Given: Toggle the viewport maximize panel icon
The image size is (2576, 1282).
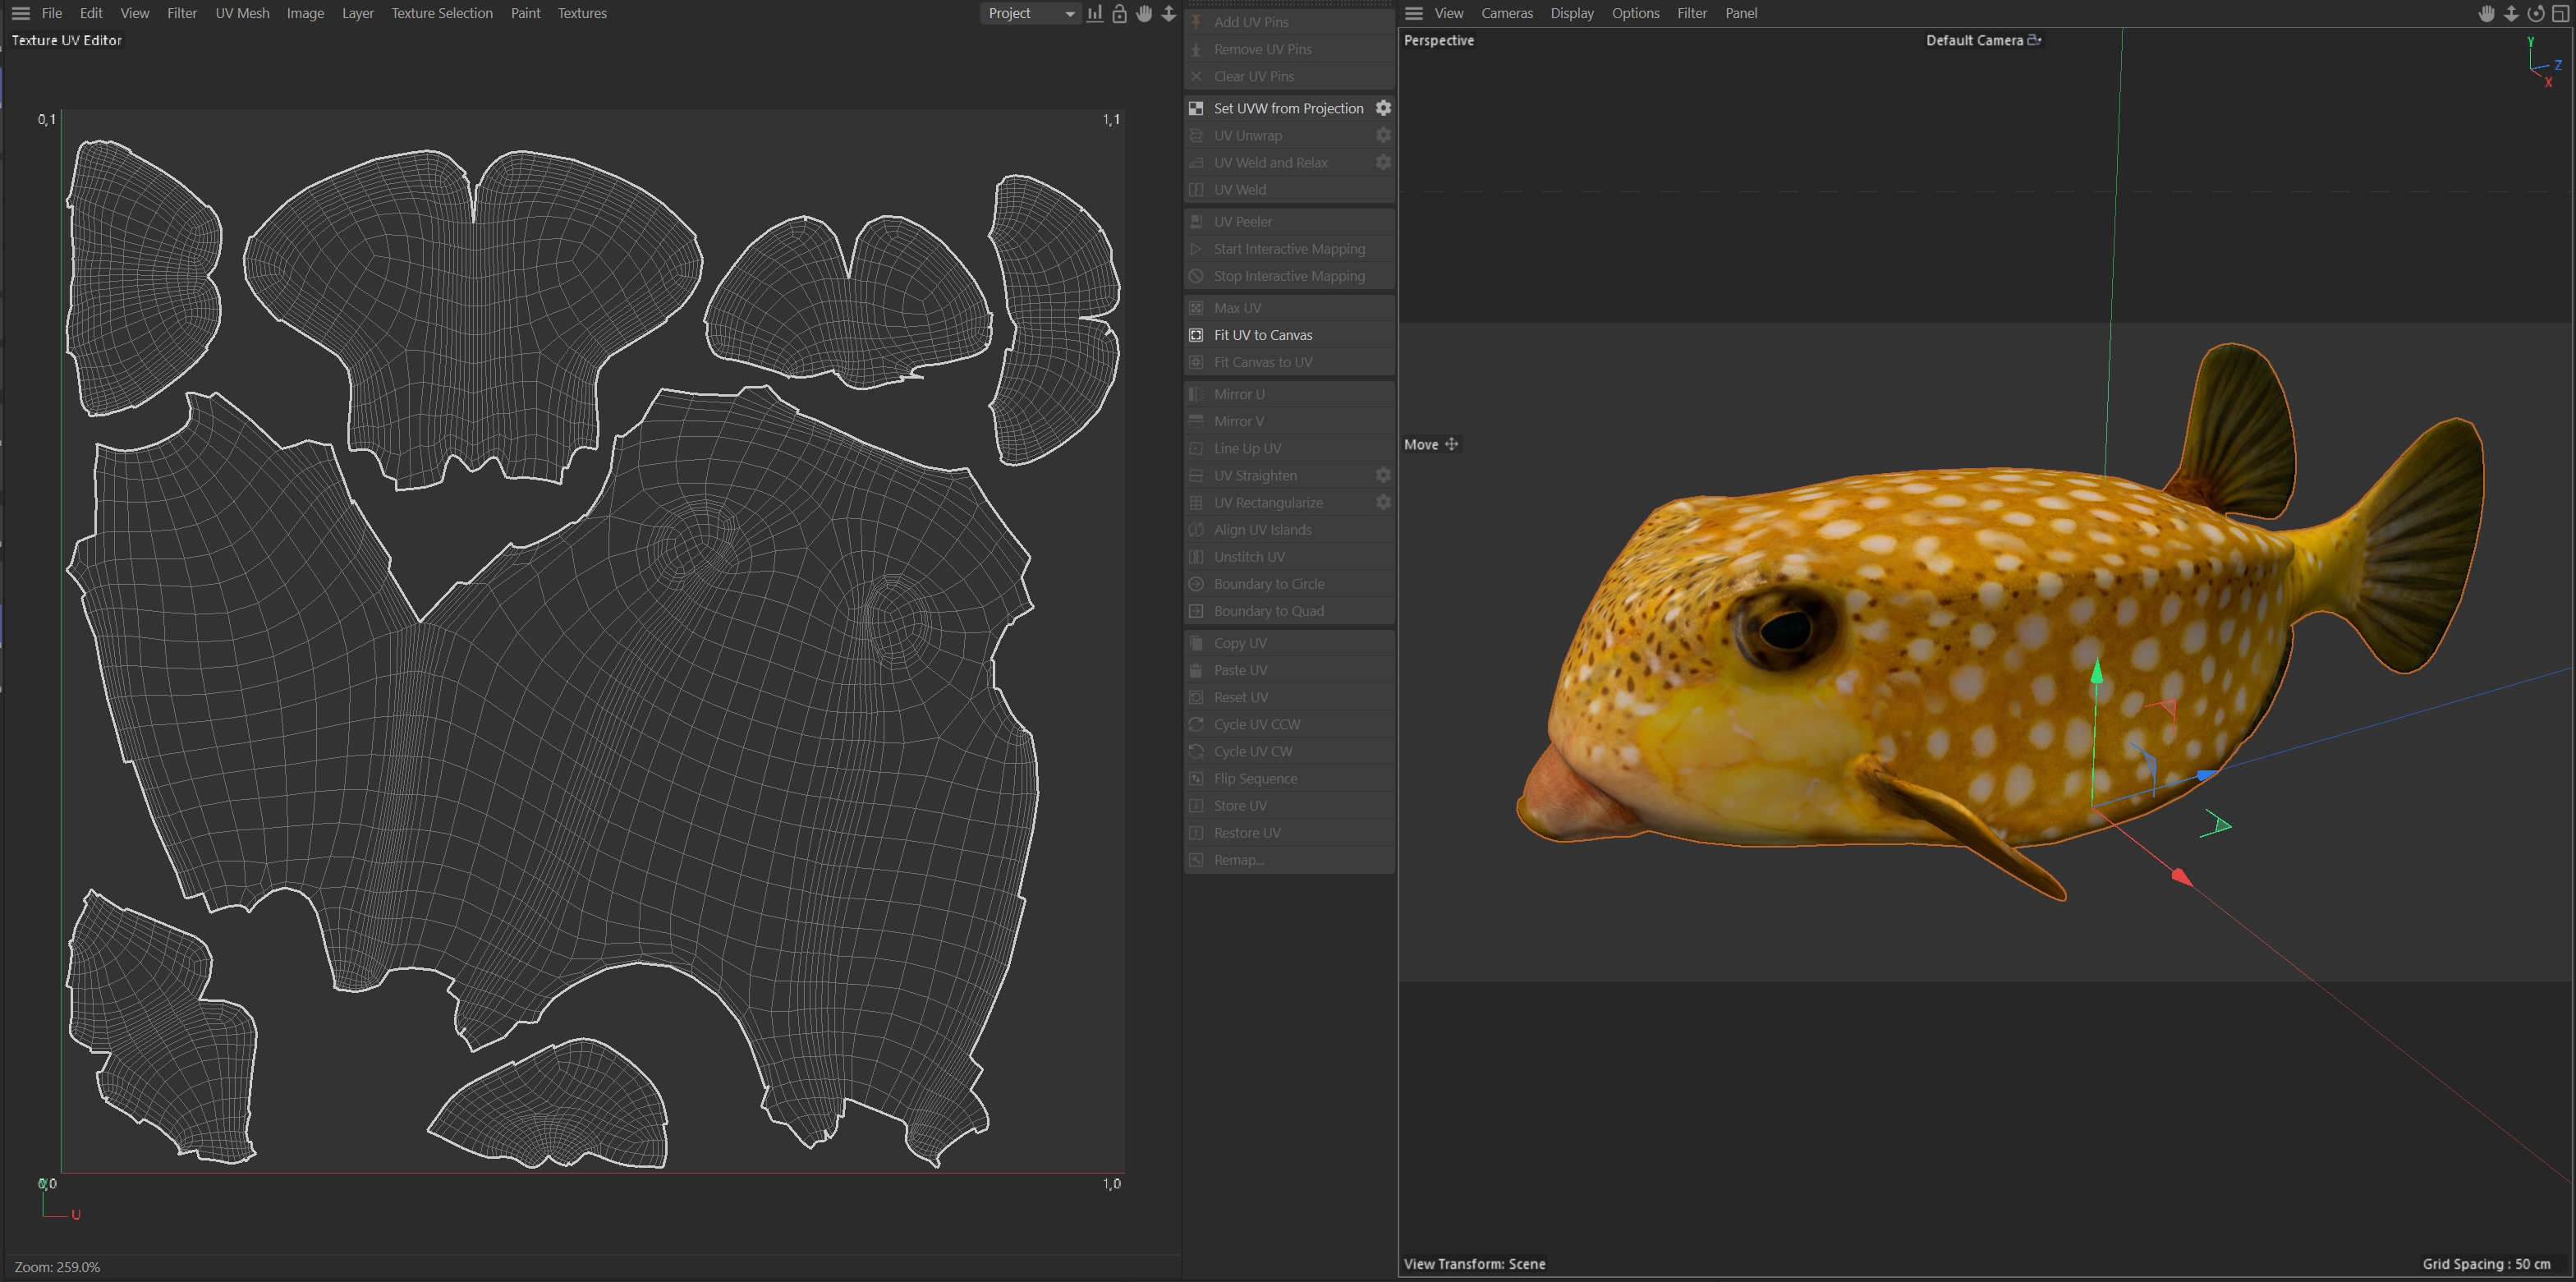Looking at the screenshot, I should point(2560,13).
